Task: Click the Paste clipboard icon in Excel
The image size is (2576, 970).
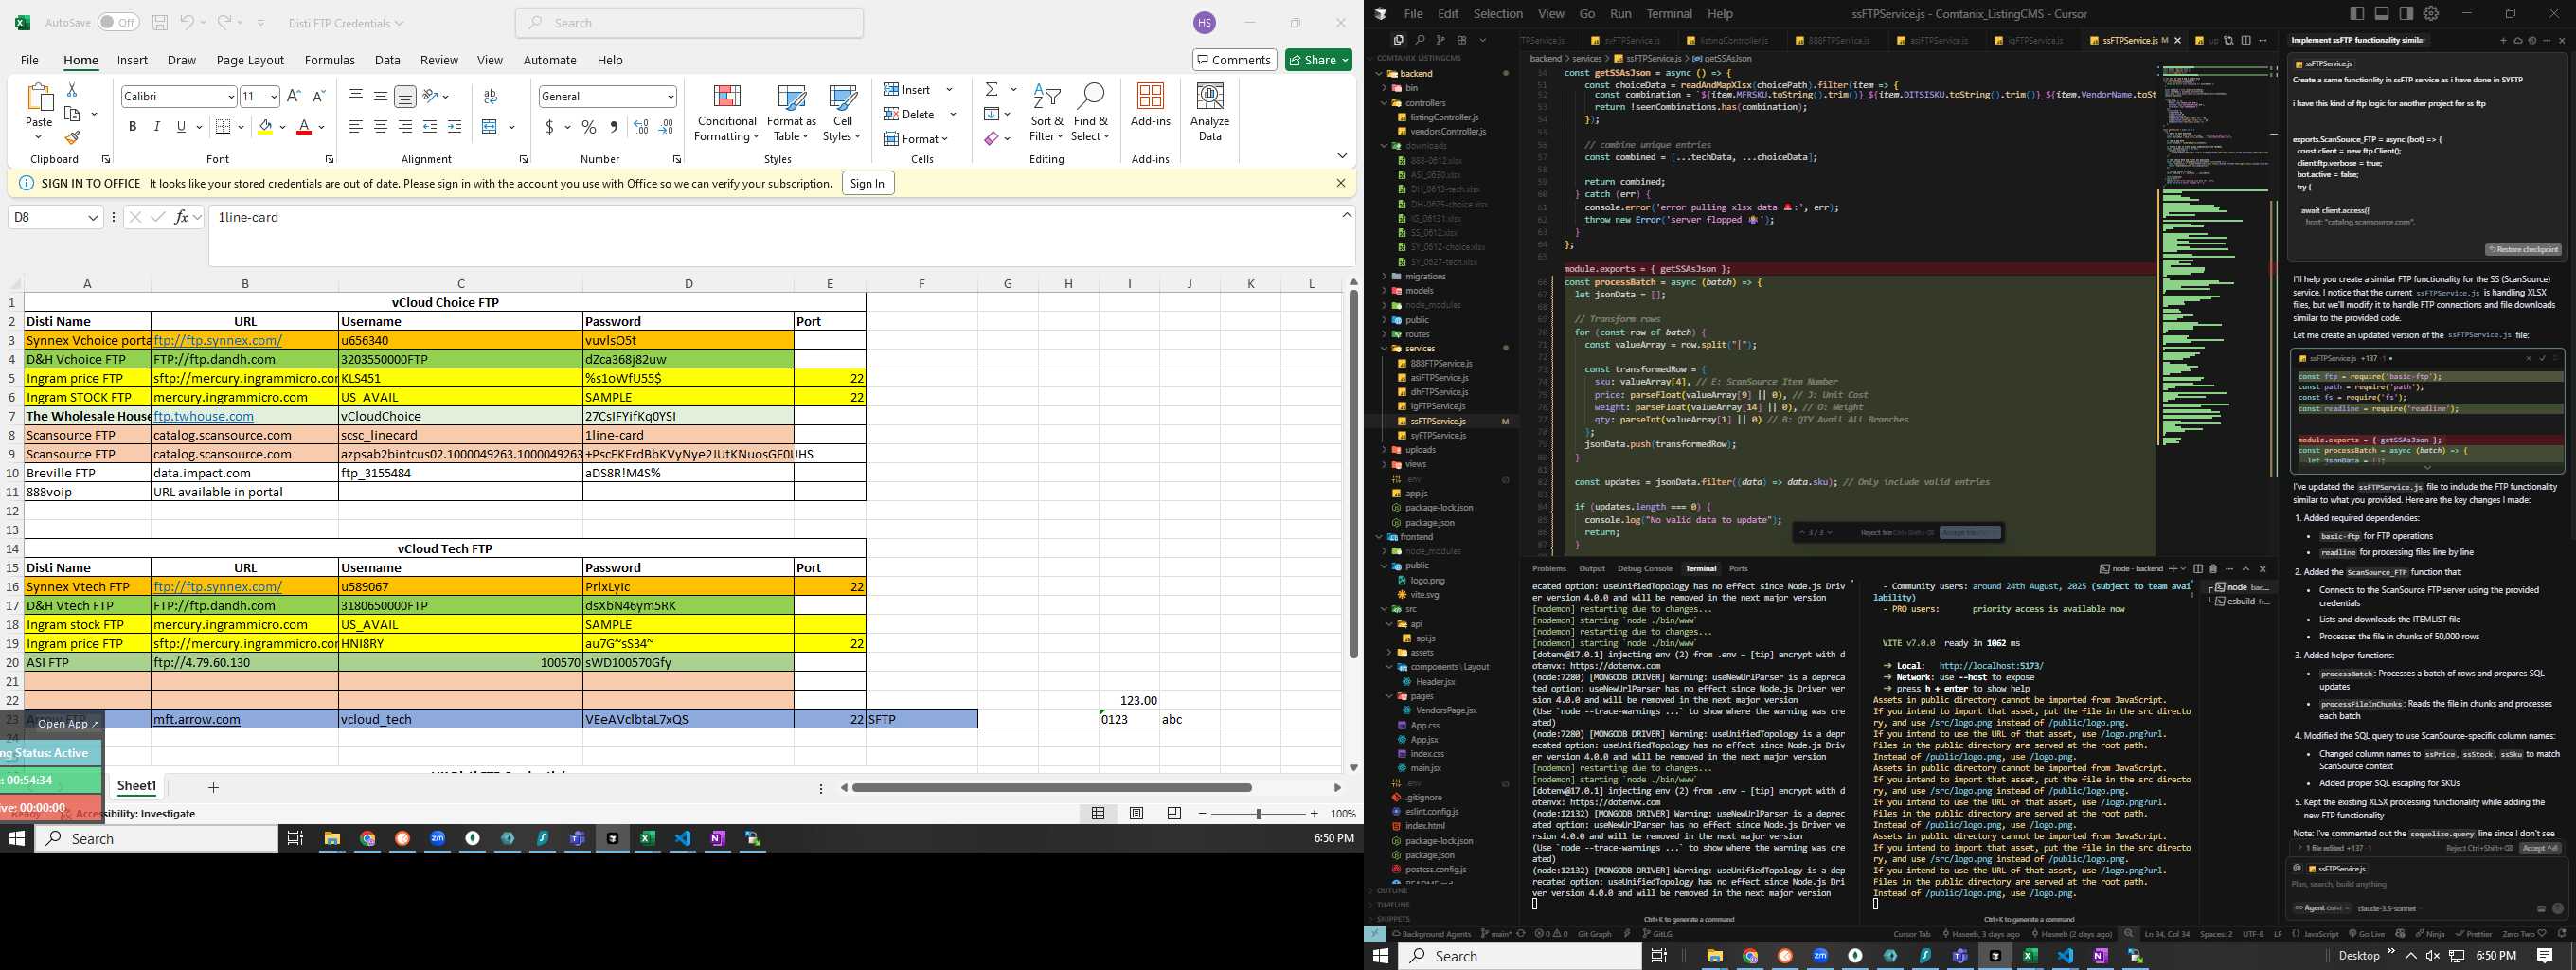Action: (39, 98)
